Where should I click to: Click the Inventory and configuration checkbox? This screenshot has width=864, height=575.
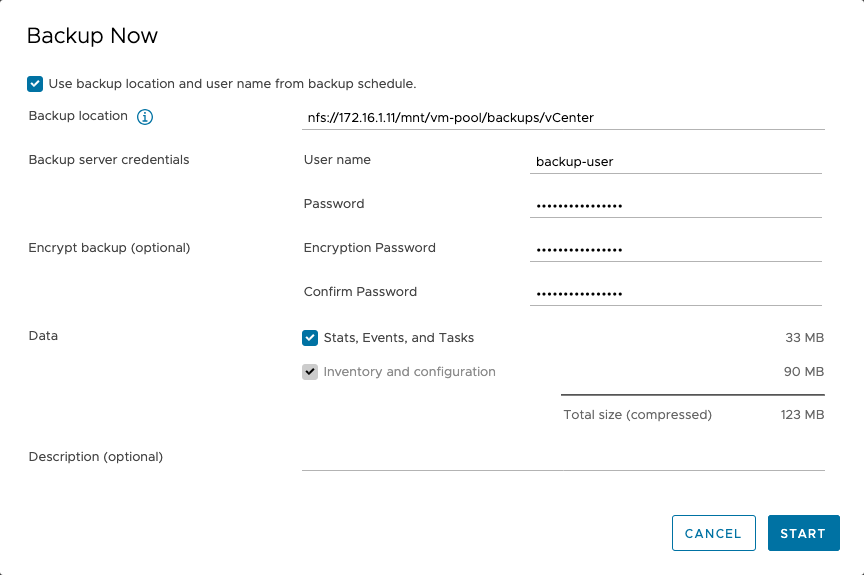pyautogui.click(x=310, y=372)
